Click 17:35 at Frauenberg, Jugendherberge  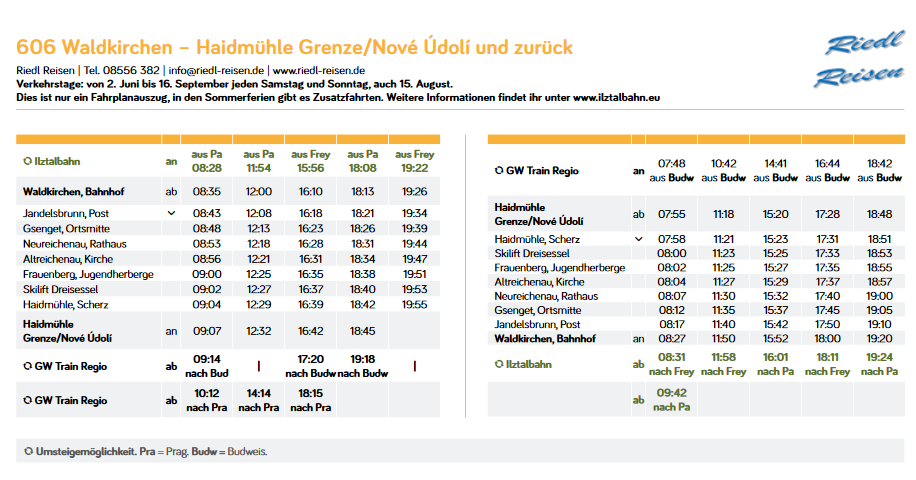pyautogui.click(x=827, y=267)
